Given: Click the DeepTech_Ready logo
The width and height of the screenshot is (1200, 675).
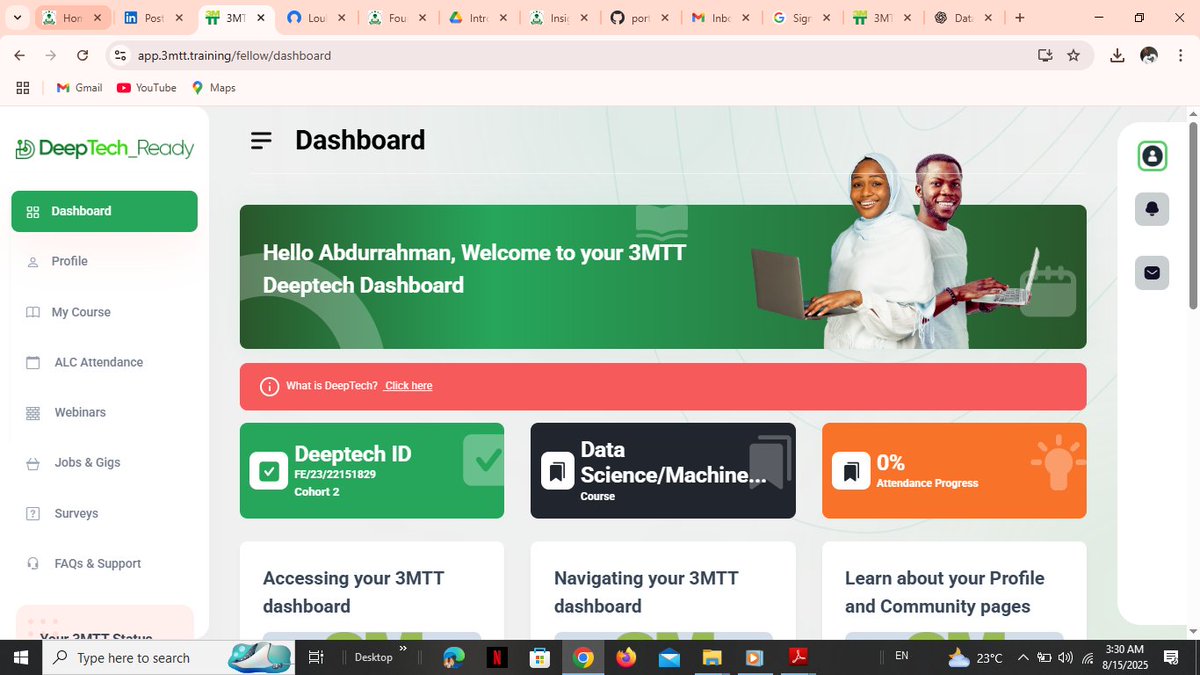Looking at the screenshot, I should (104, 147).
